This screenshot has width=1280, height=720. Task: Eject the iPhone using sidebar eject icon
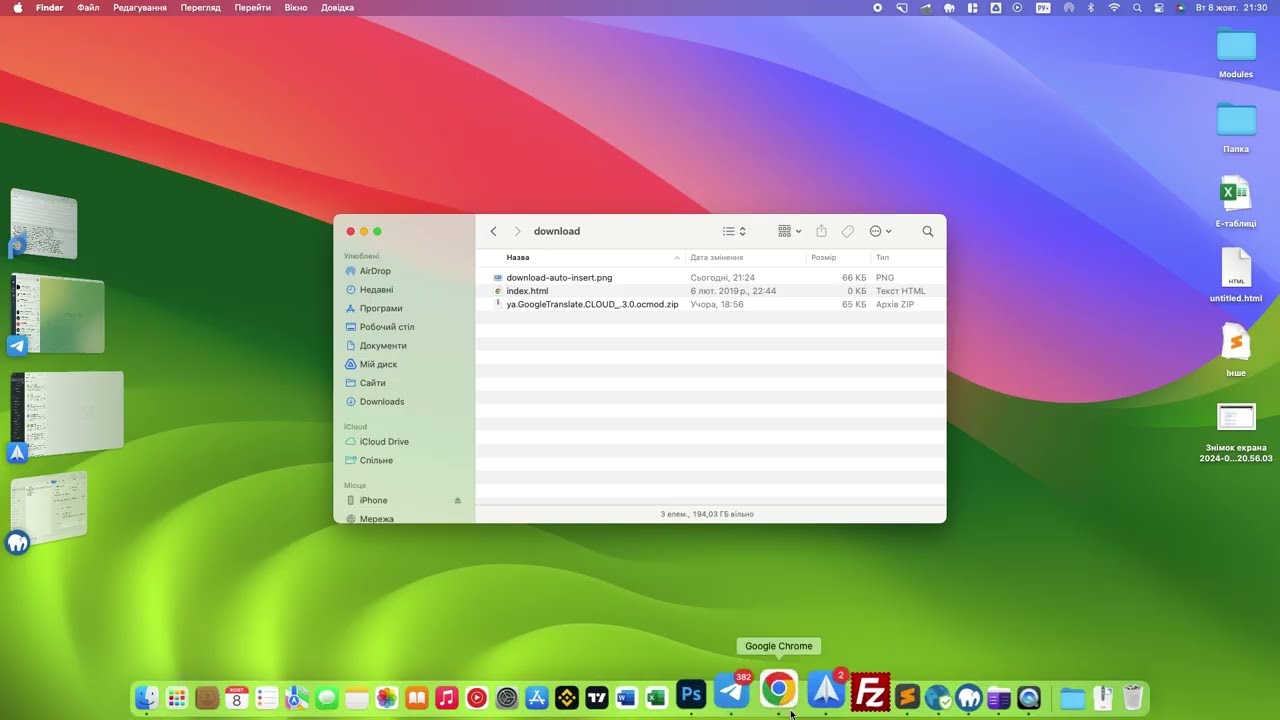458,500
